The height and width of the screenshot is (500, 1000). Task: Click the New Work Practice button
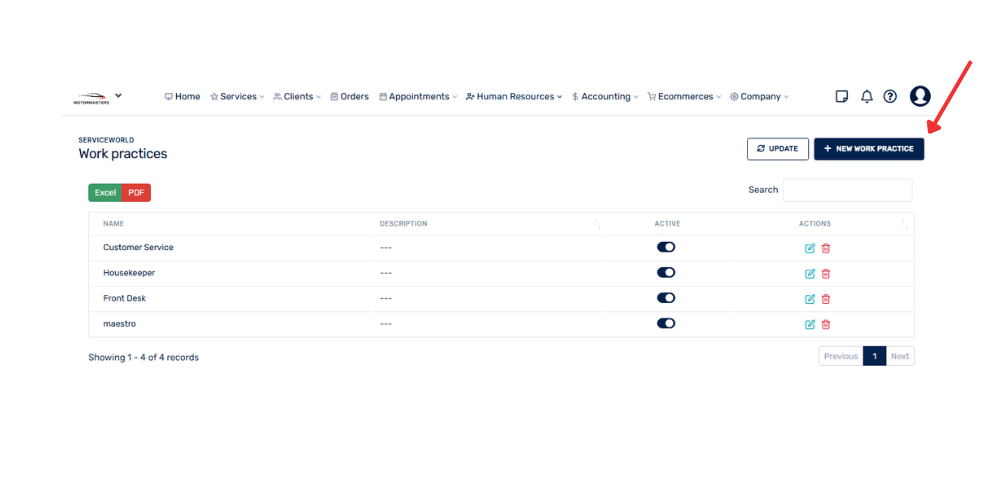(869, 149)
